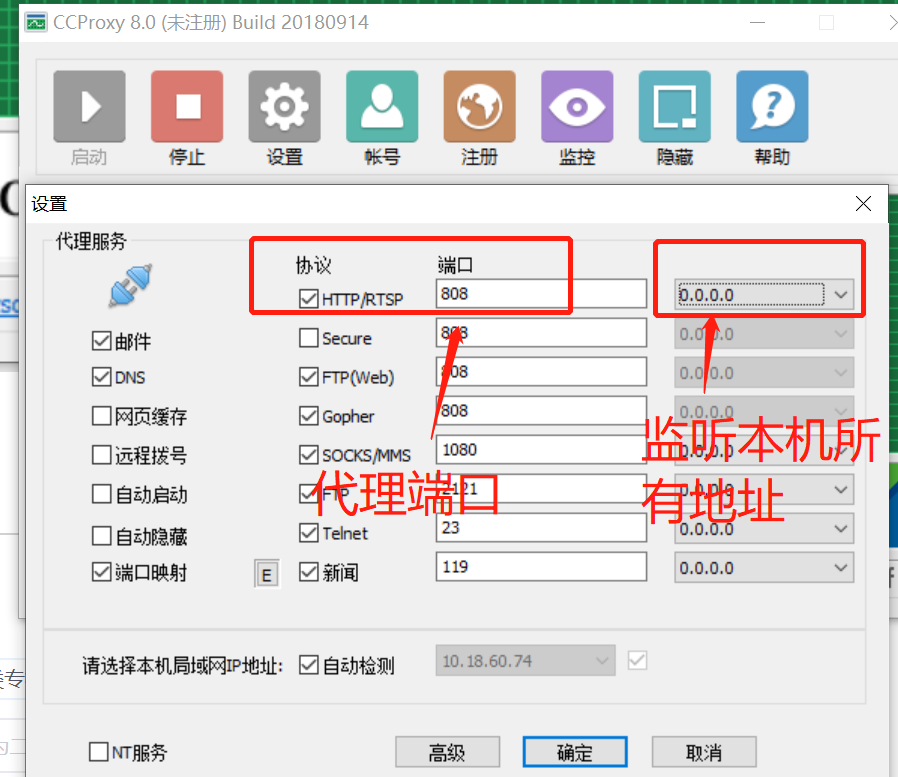Image resolution: width=898 pixels, height=777 pixels.
Task: Click the SOCKS/MMS port field 1080
Action: point(541,449)
